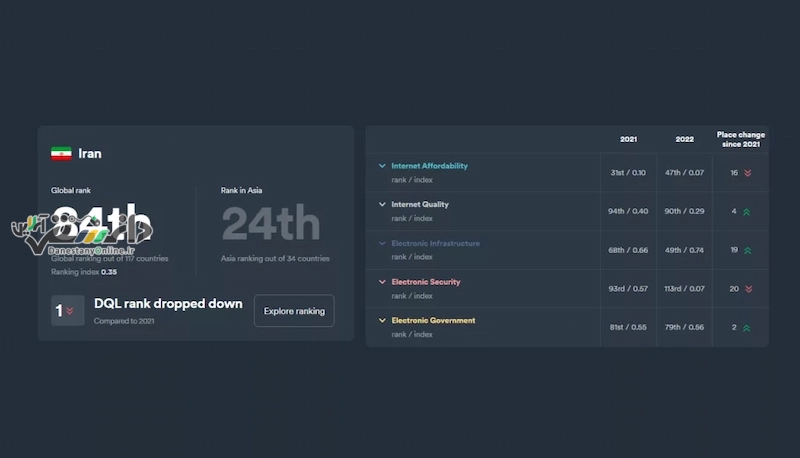The width and height of the screenshot is (800, 458).
Task: Click the 94th / 0.40 cell
Action: pos(628,211)
